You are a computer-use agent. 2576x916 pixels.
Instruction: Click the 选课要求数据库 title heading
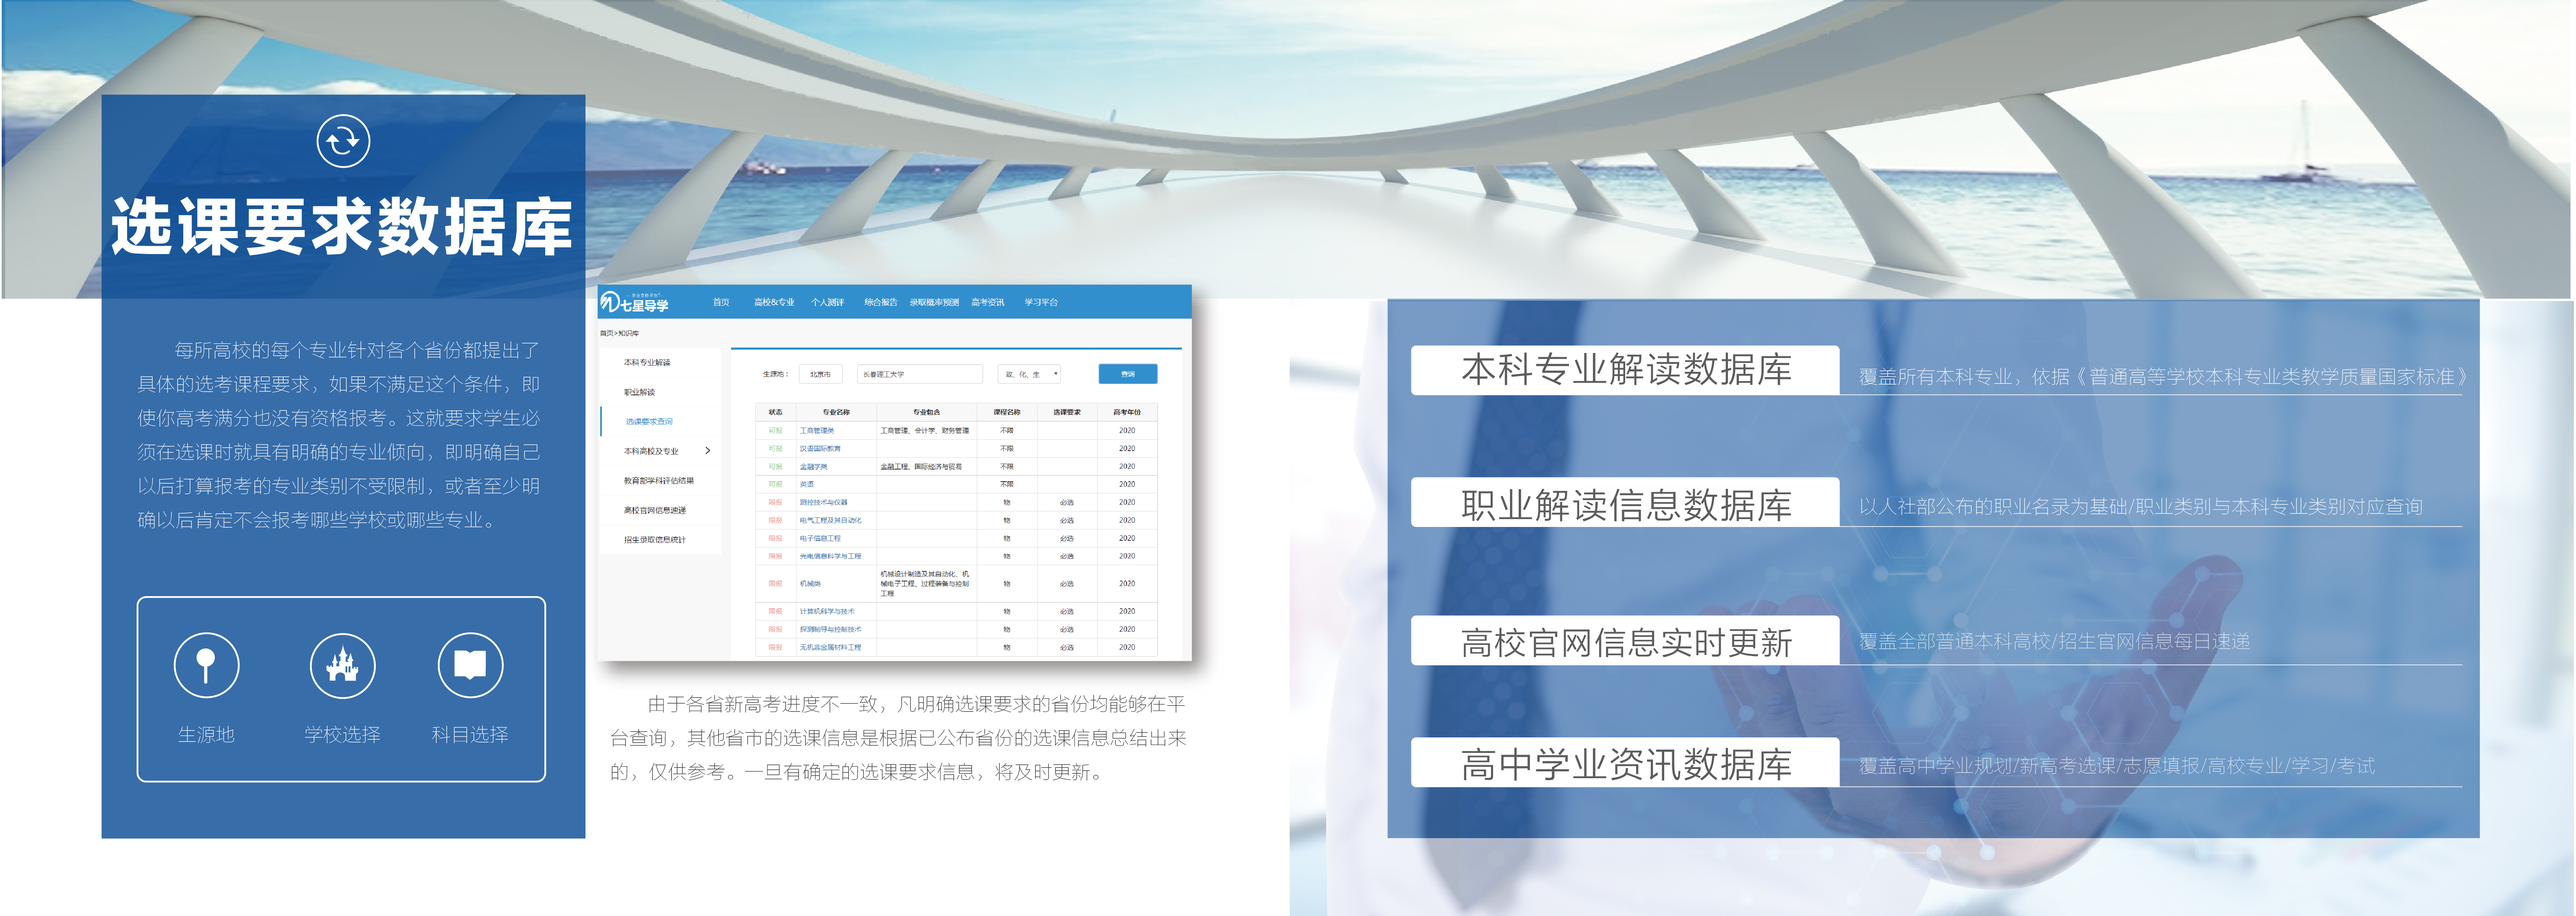342,226
